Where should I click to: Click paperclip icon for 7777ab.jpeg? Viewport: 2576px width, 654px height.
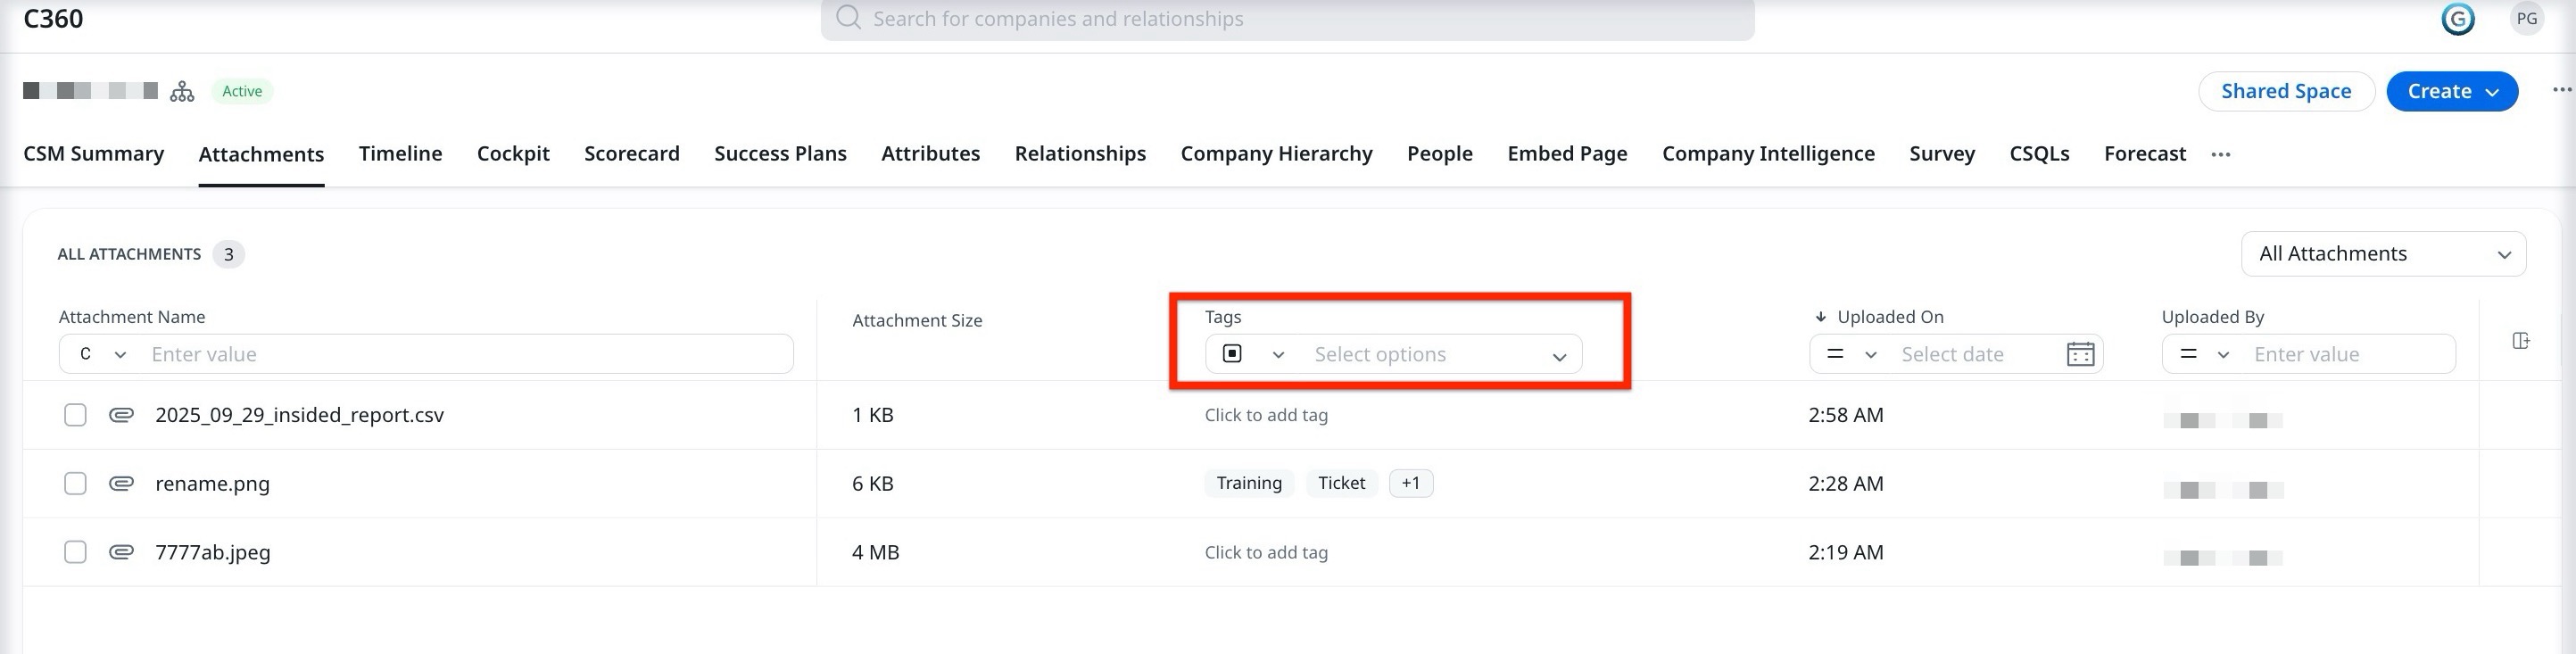point(121,552)
